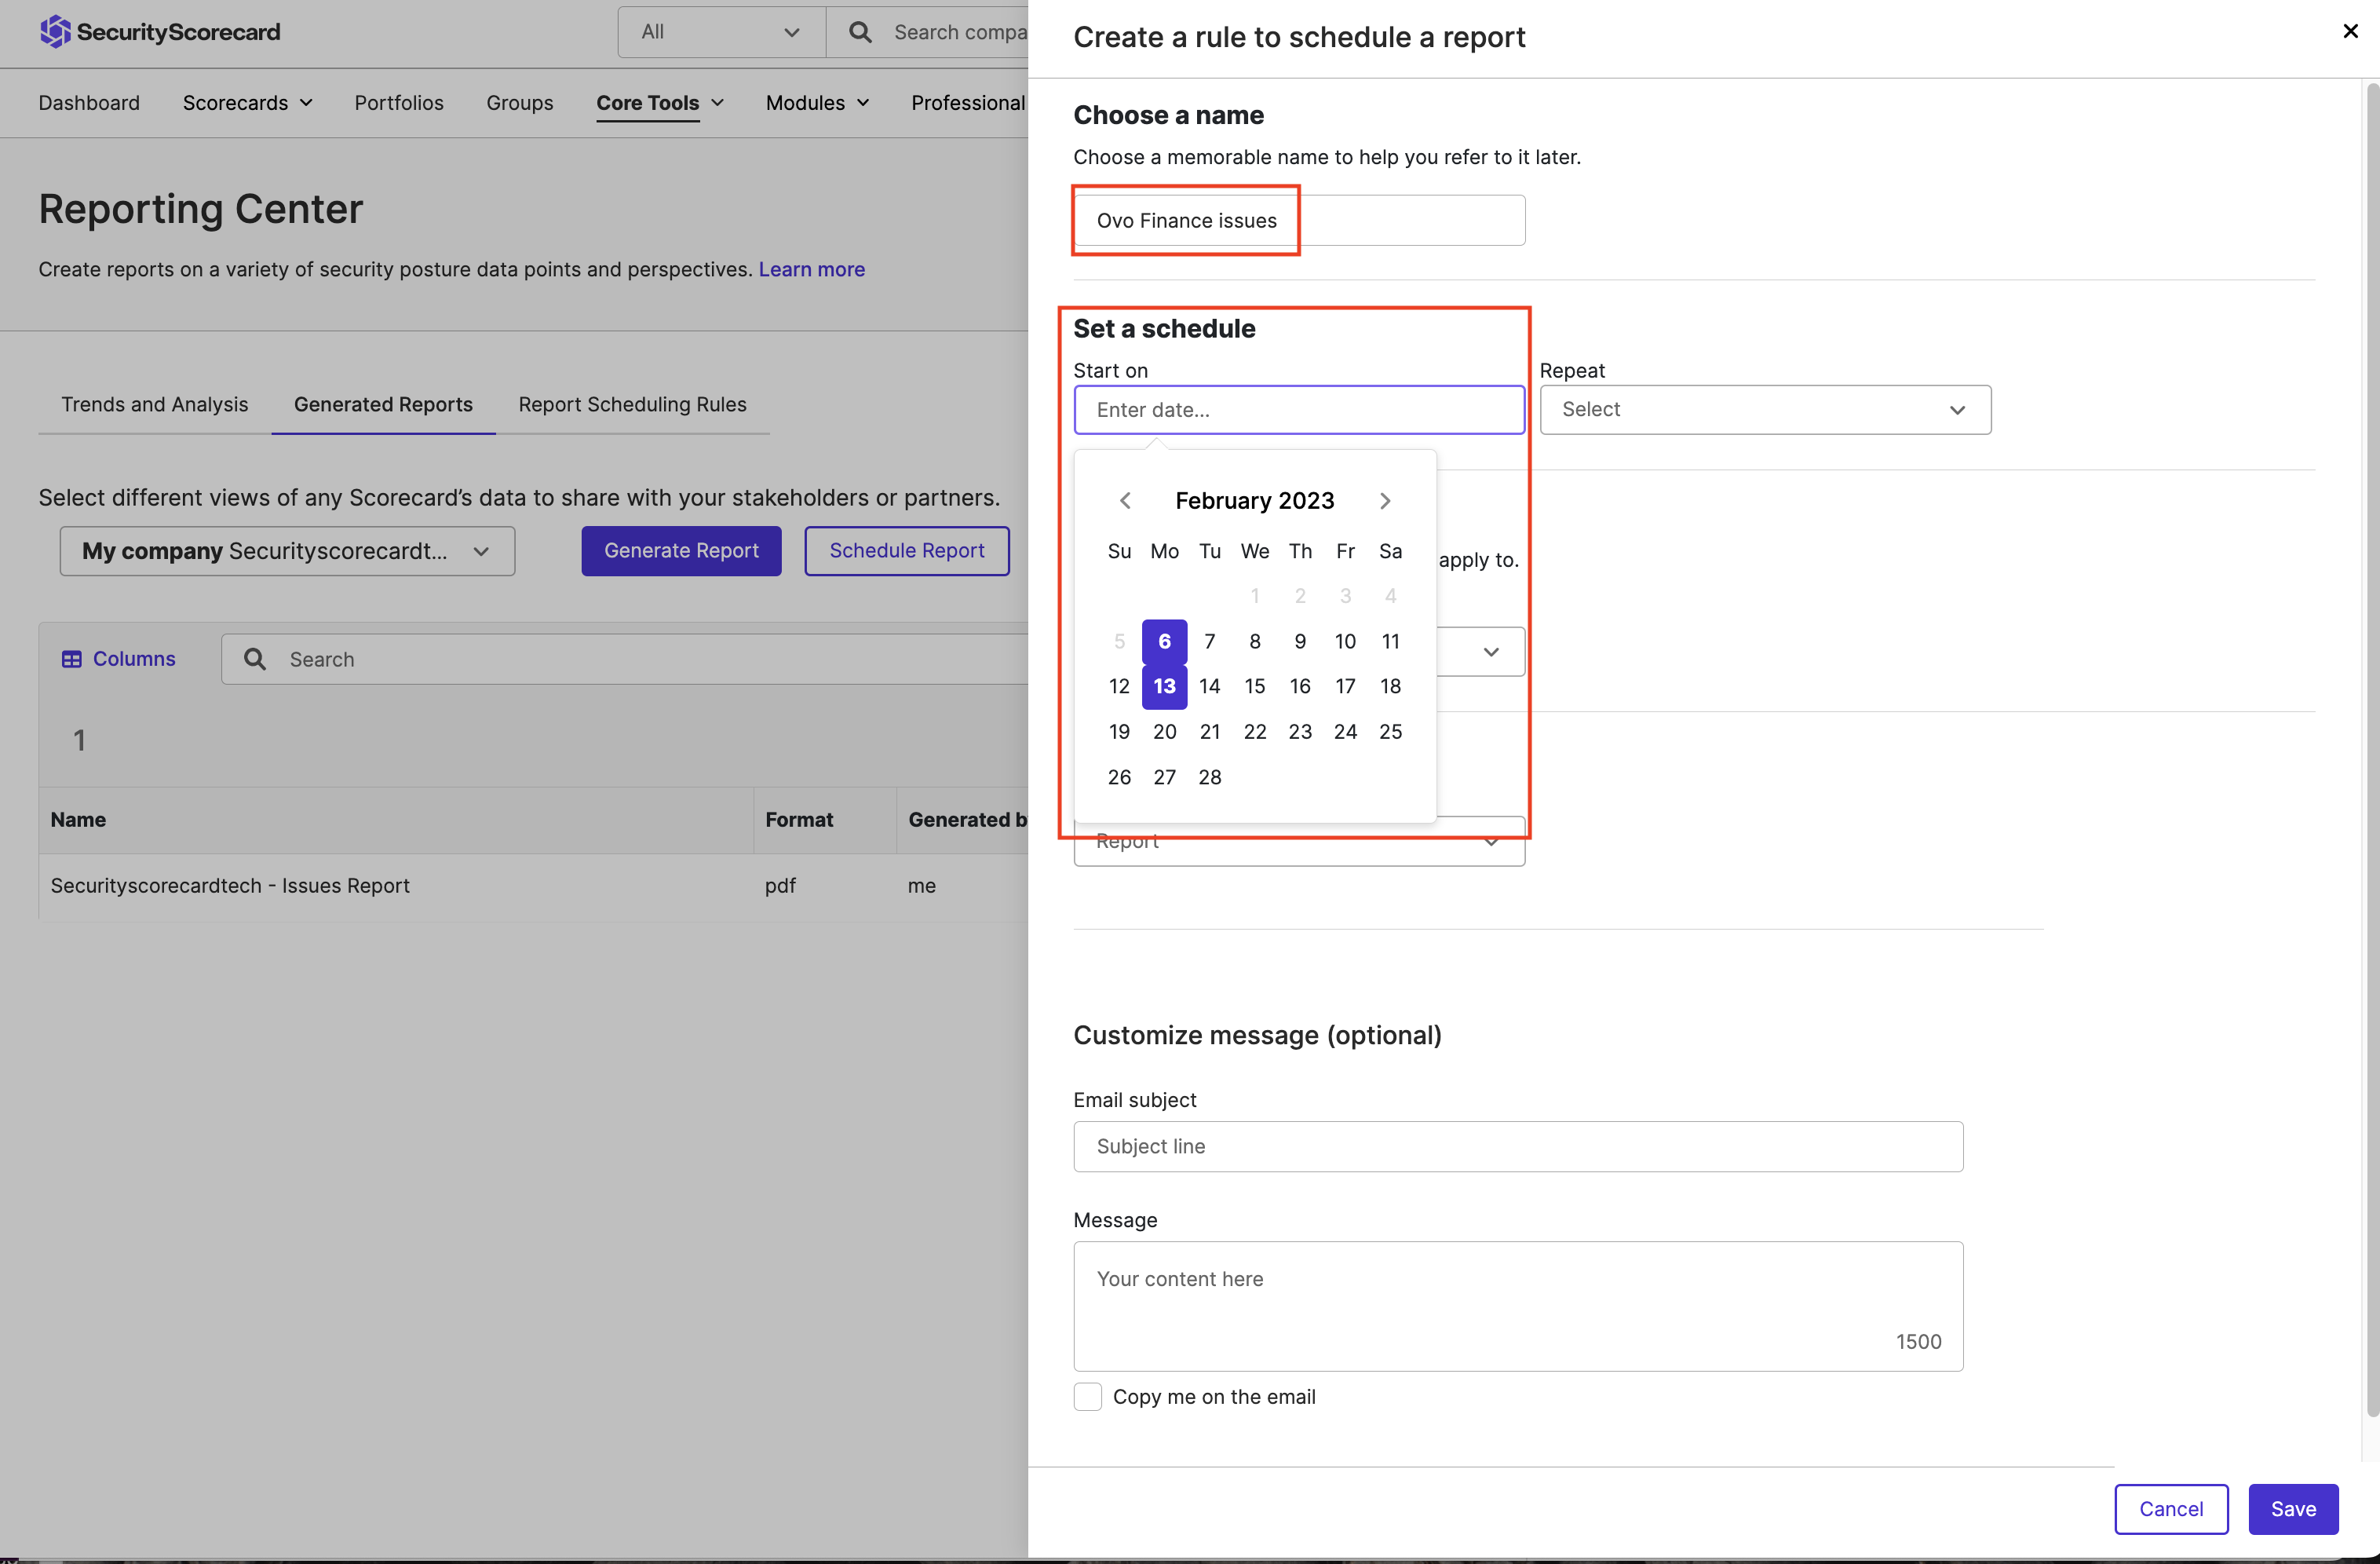Open the Repeat Select dropdown

click(1765, 410)
